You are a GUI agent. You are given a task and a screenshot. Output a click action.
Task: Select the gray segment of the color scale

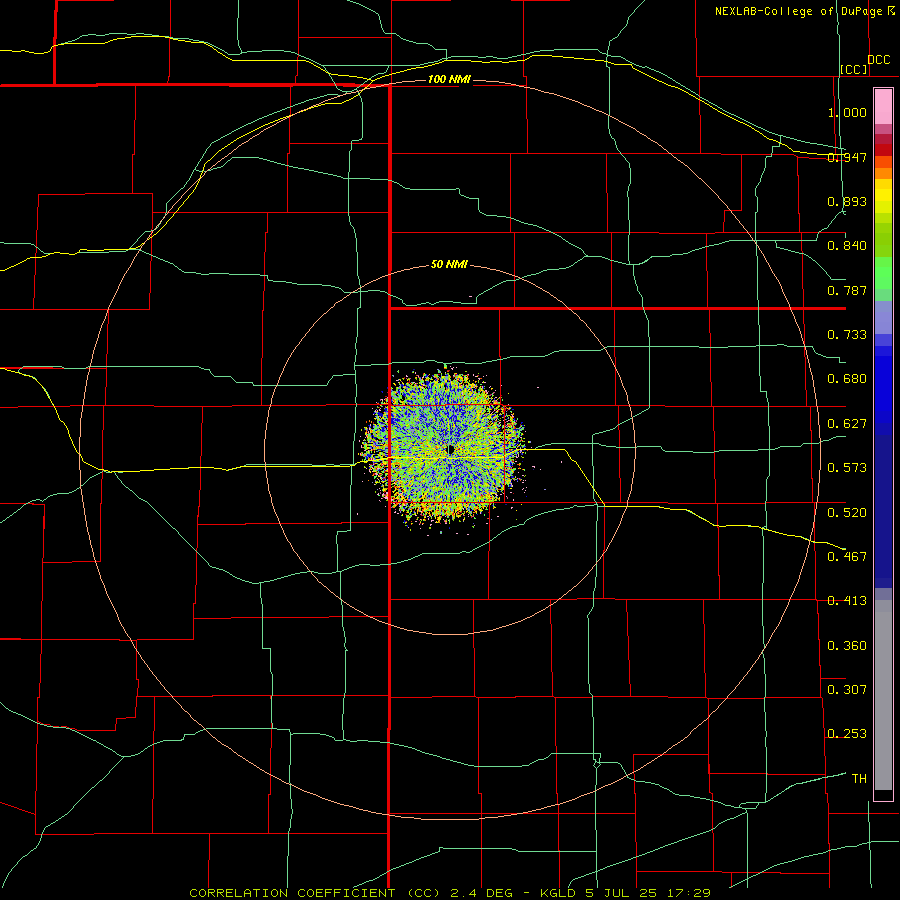point(883,695)
